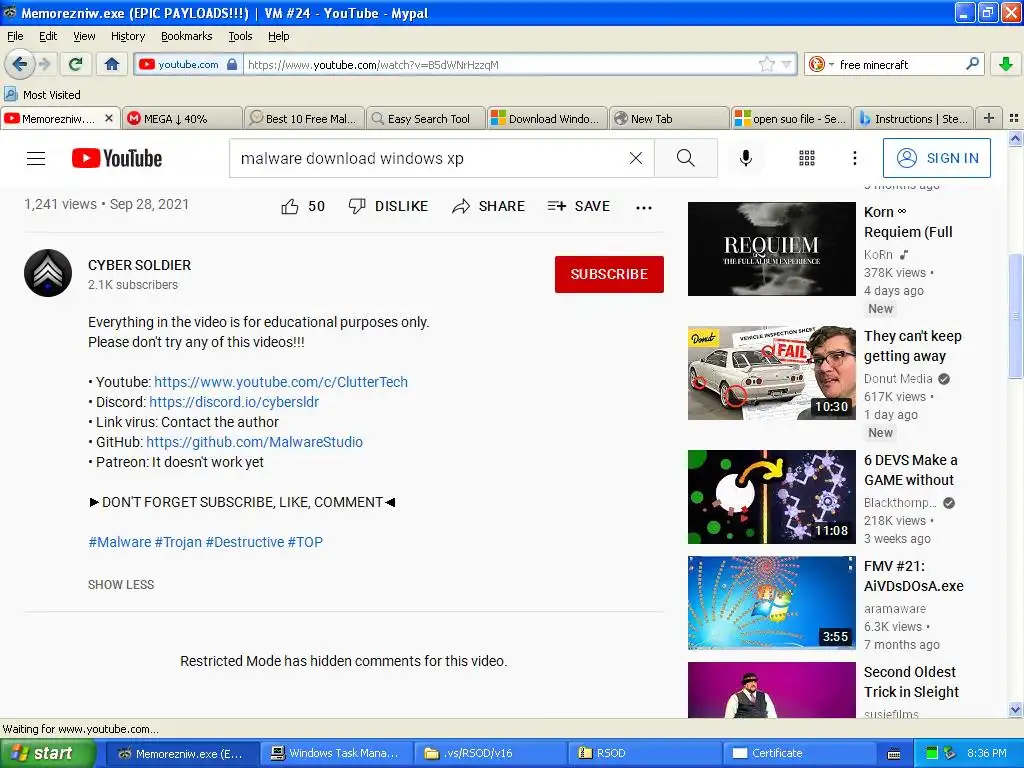Open the 6 DEVS Make a GAME thumbnail

[771, 497]
